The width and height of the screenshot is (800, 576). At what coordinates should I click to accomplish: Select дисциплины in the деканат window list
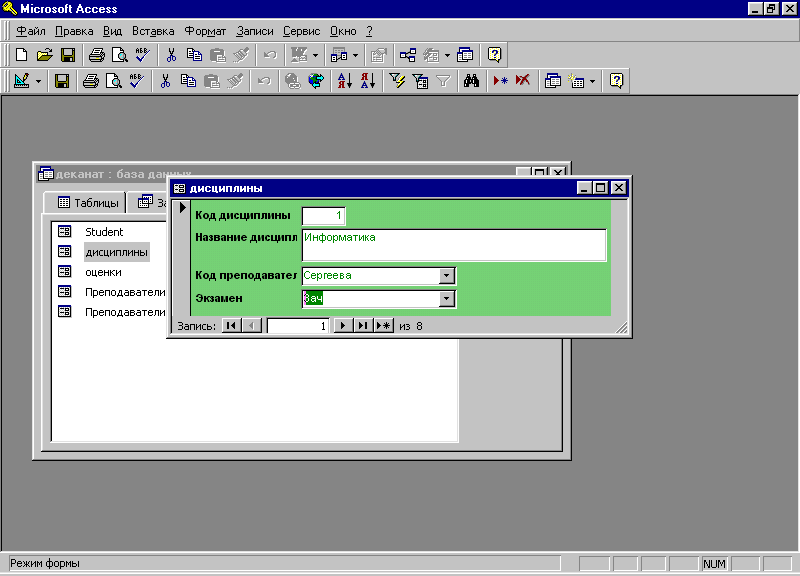click(117, 252)
